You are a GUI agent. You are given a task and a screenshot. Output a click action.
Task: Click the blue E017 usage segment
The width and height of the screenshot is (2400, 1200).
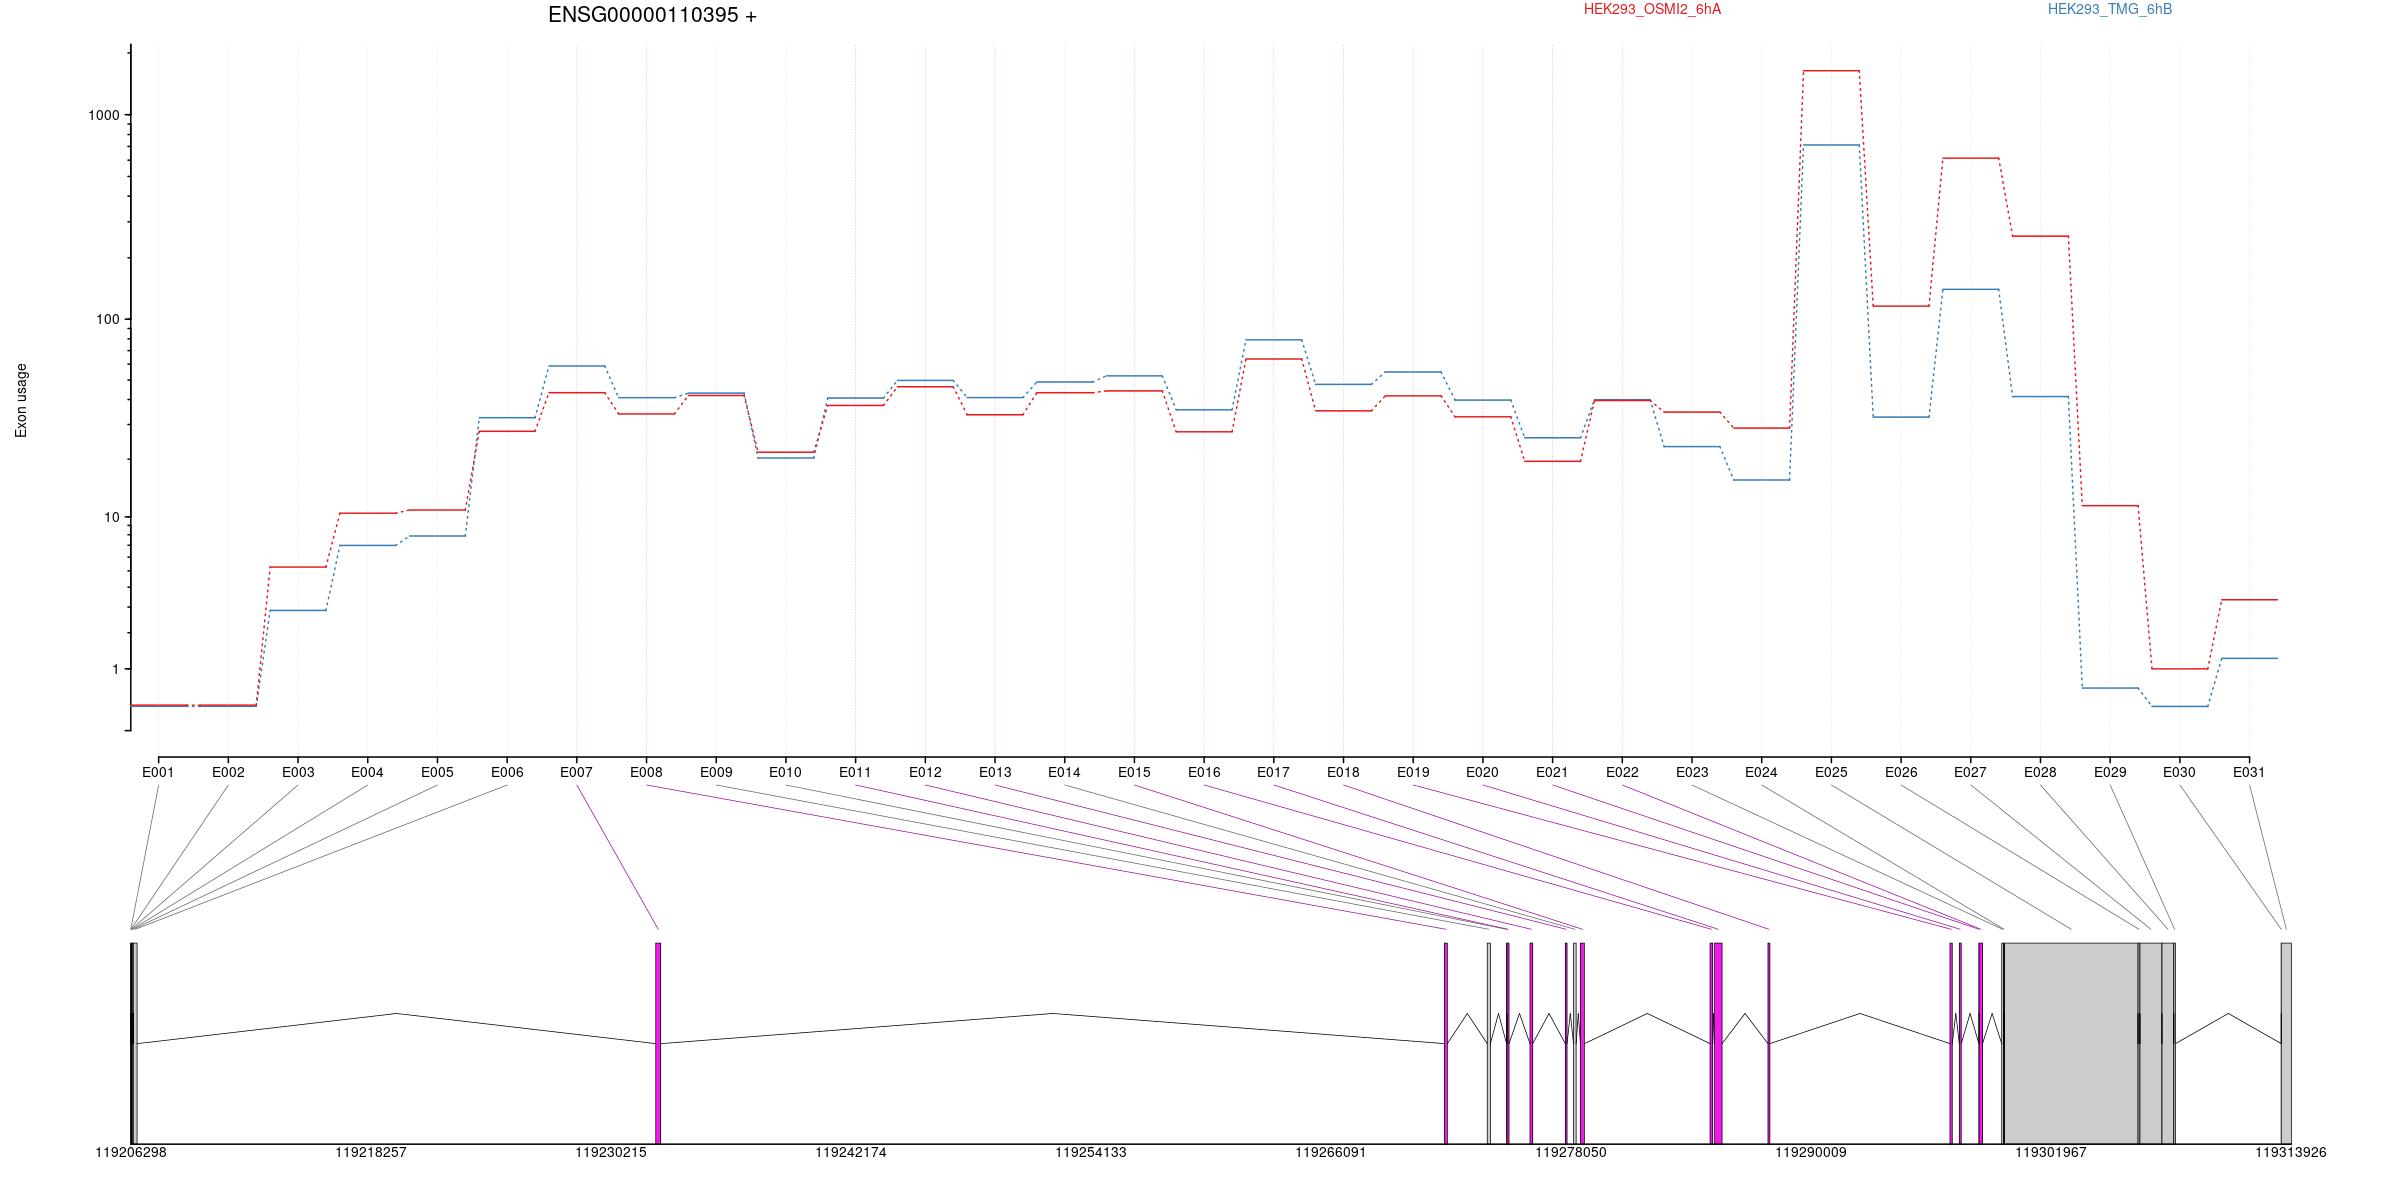point(1273,340)
